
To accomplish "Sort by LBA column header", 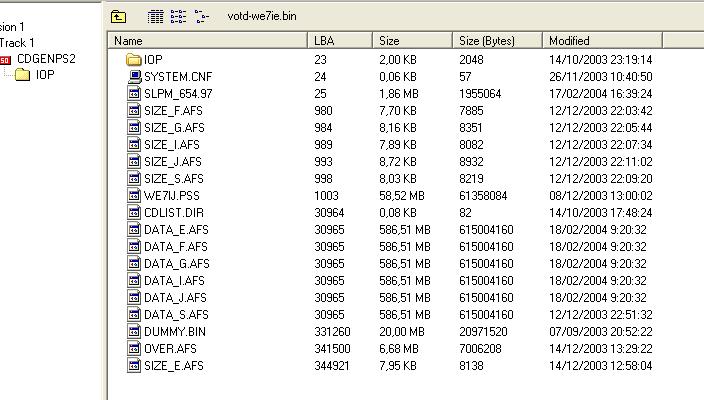I will (x=340, y=40).
